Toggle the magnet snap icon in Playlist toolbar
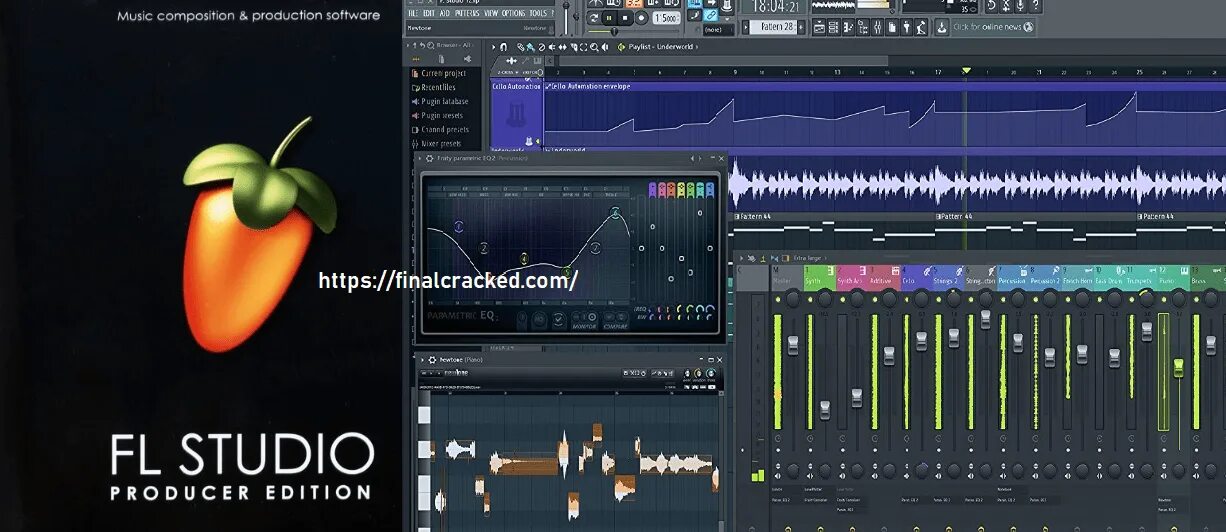The height and width of the screenshot is (532, 1226). point(503,47)
